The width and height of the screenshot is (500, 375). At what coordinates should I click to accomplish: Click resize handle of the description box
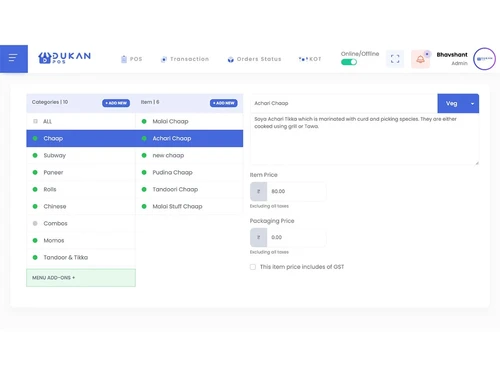477,163
